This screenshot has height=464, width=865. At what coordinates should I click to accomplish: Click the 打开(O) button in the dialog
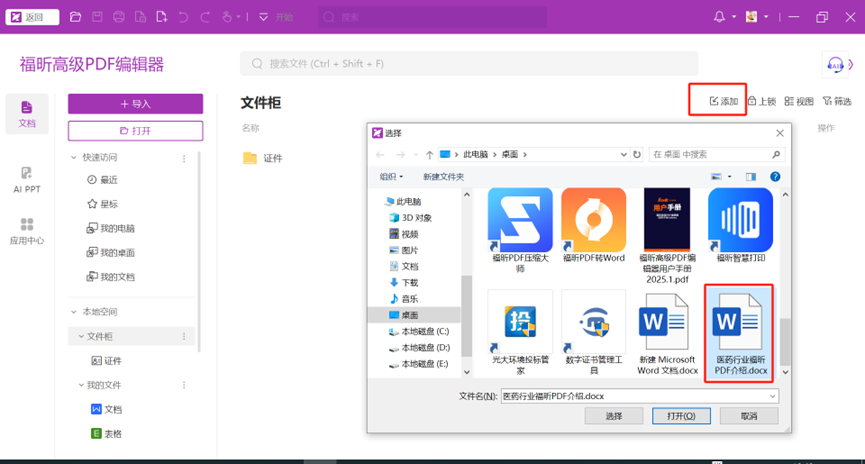click(681, 416)
